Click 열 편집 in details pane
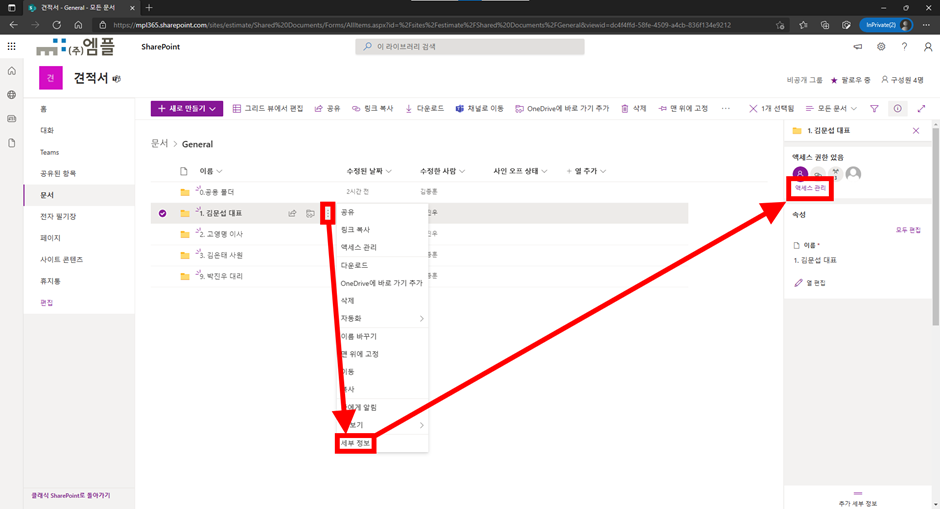This screenshot has width=940, height=509. pos(810,282)
